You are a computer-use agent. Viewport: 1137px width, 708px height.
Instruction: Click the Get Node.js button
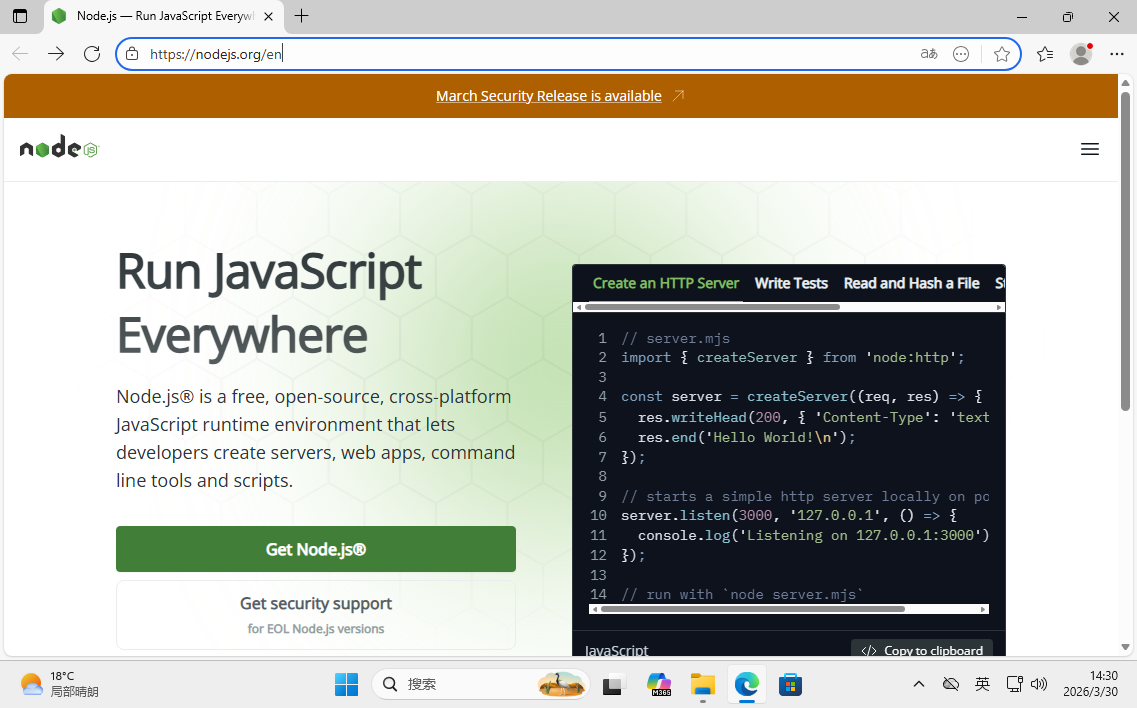click(315, 549)
